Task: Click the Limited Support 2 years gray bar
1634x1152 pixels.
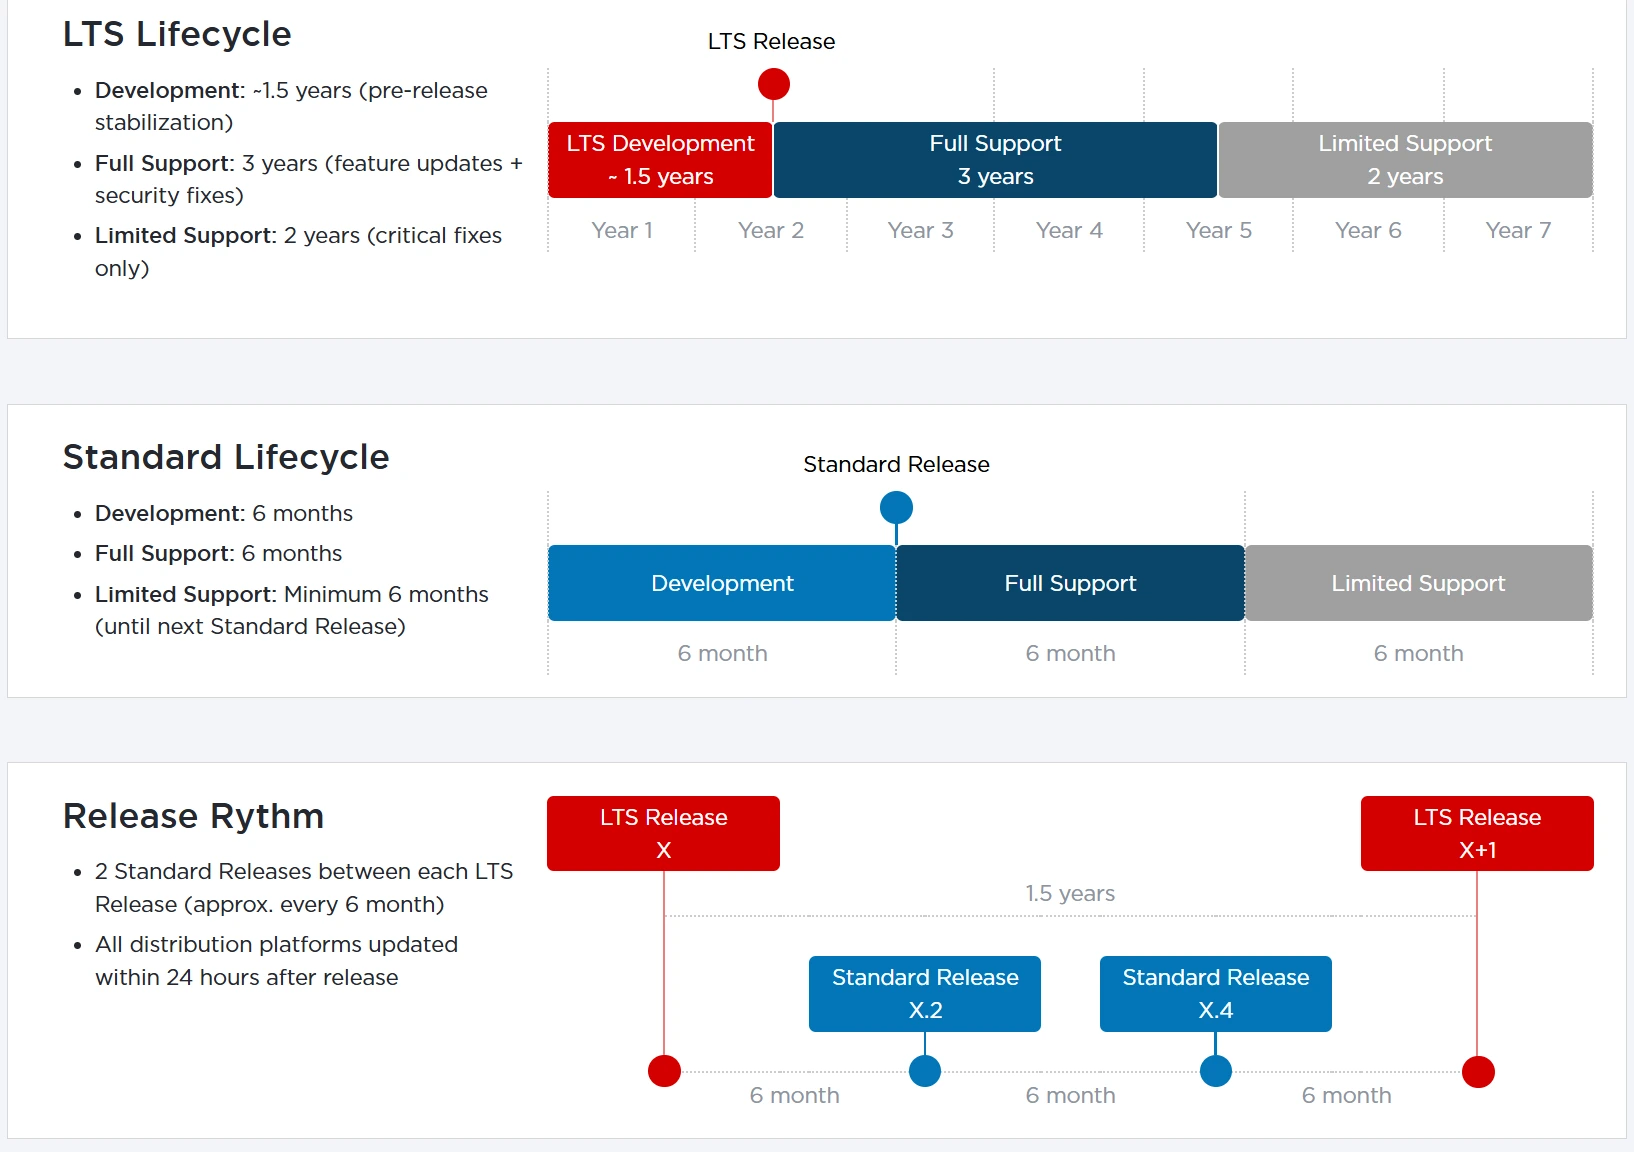Action: click(1404, 159)
